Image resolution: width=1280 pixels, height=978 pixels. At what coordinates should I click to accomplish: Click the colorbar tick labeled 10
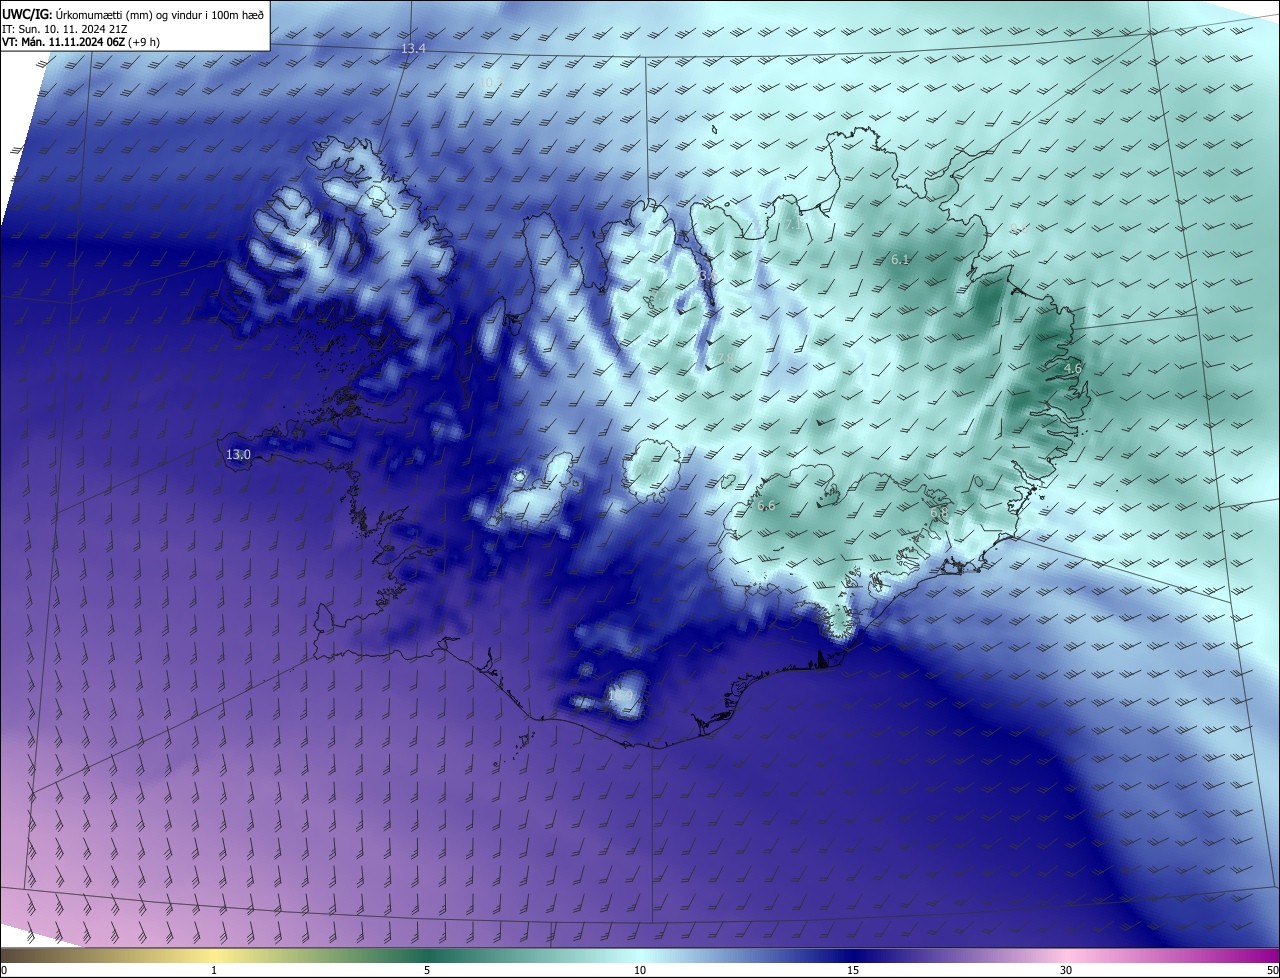coord(640,970)
